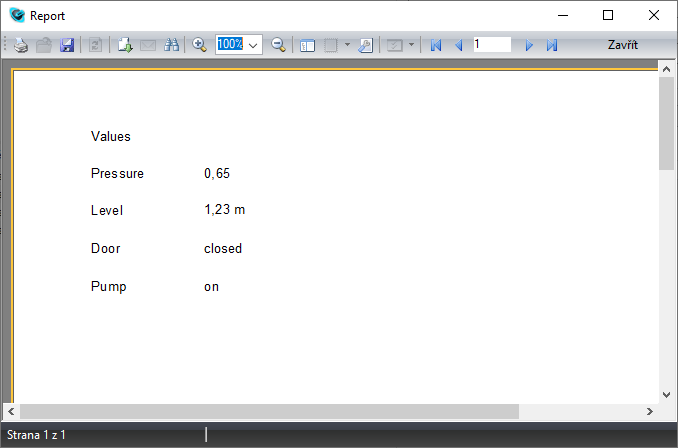The width and height of the screenshot is (678, 448).
Task: Send the report by email with the envelope icon
Action: (148, 45)
